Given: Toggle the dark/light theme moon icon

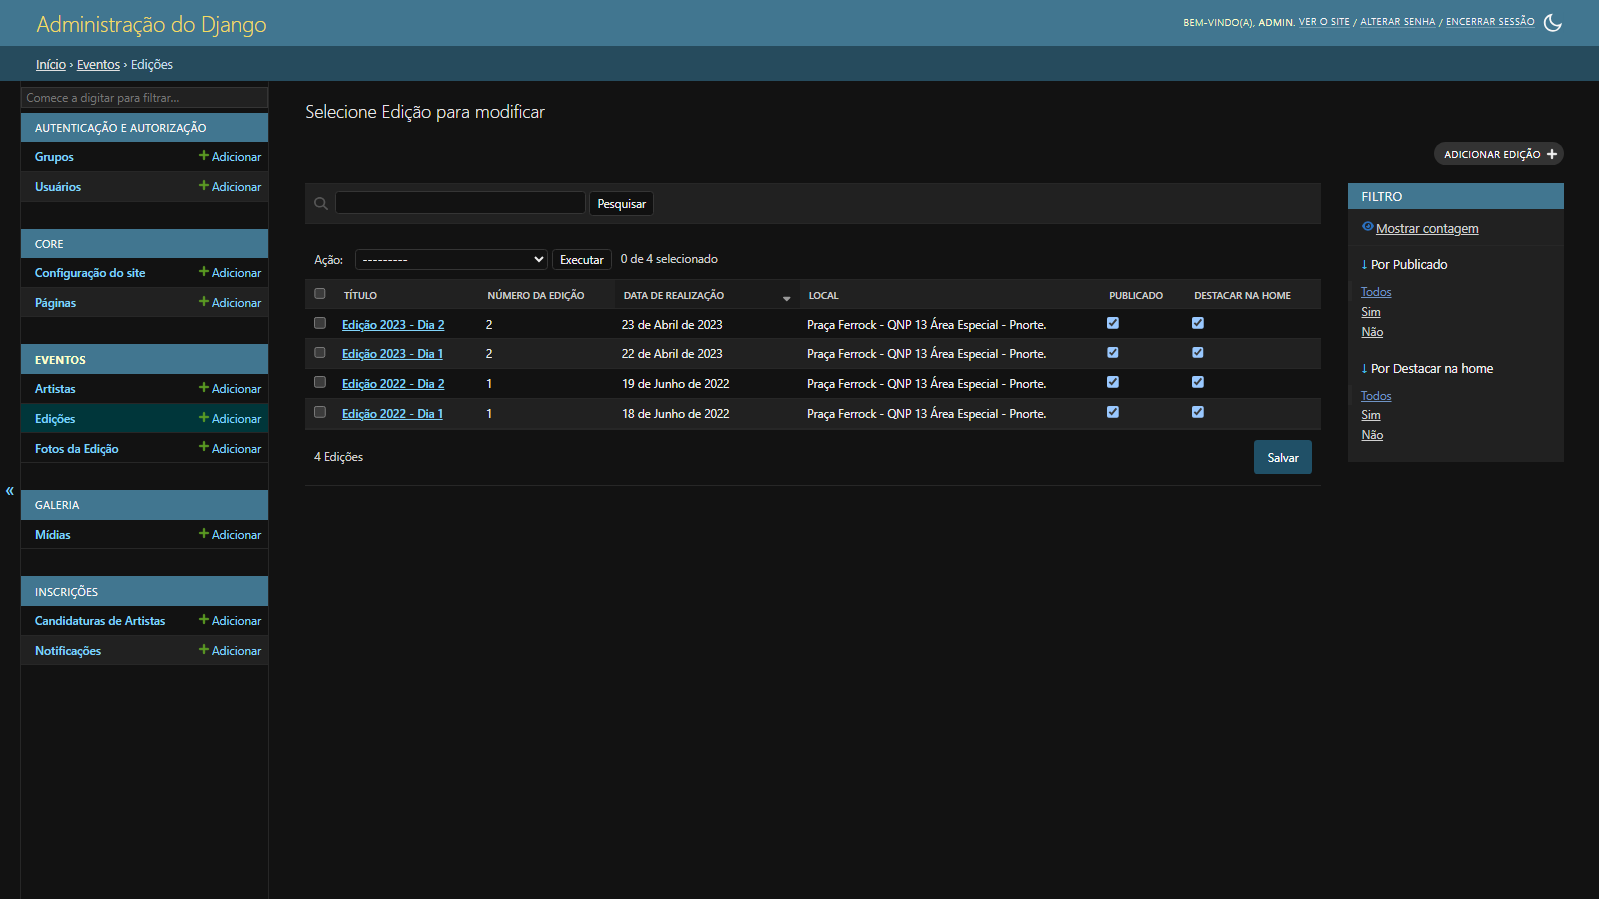Looking at the screenshot, I should (x=1552, y=22).
